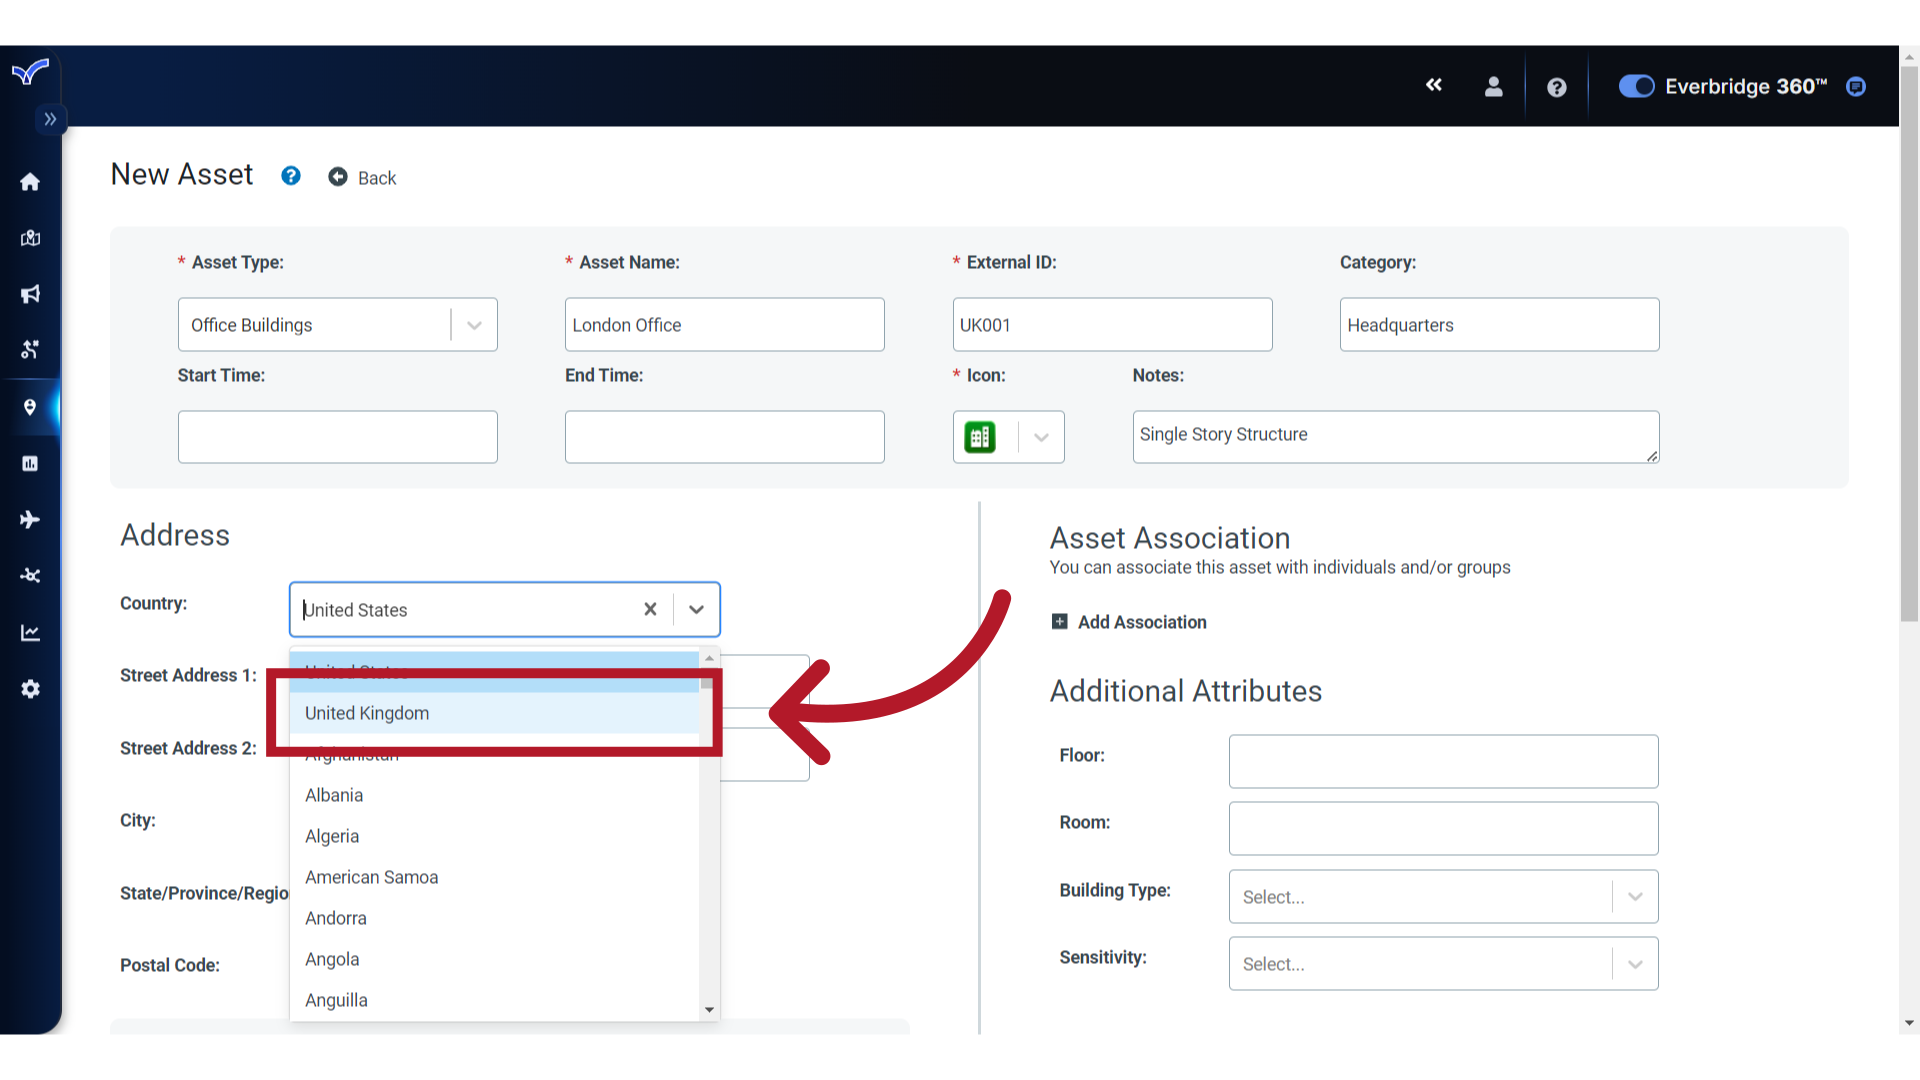Open the user profile icon

[1493, 87]
